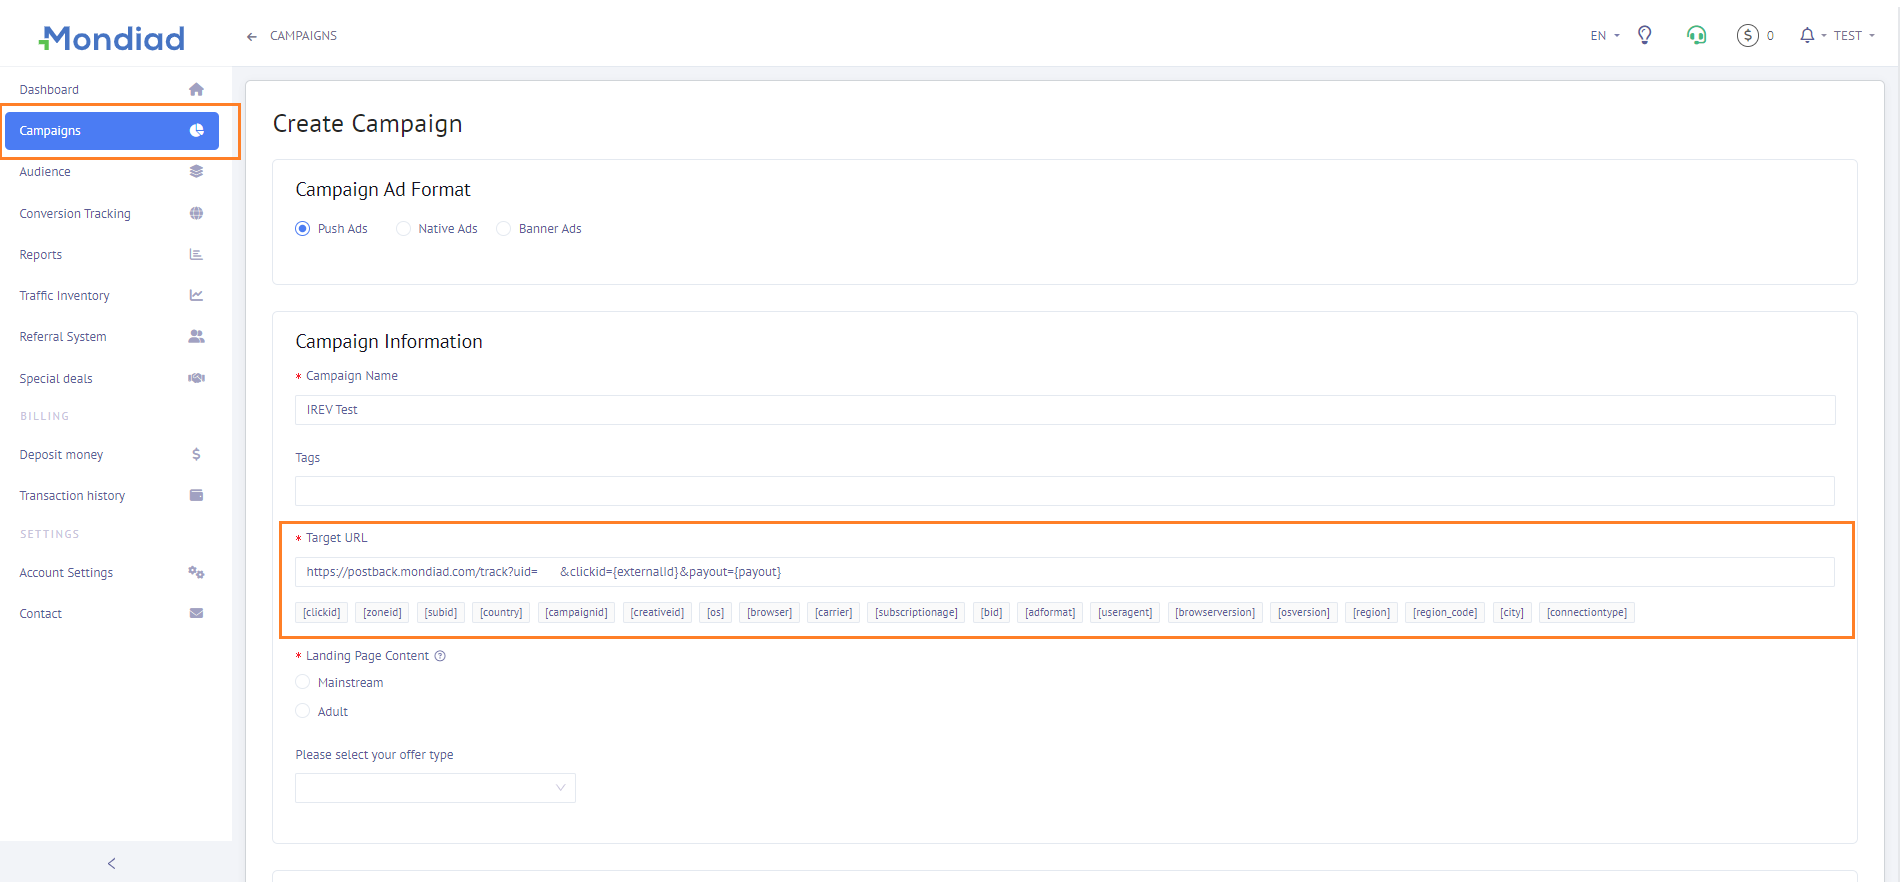The width and height of the screenshot is (1900, 882).
Task: Click the Mondiad logo
Action: point(112,38)
